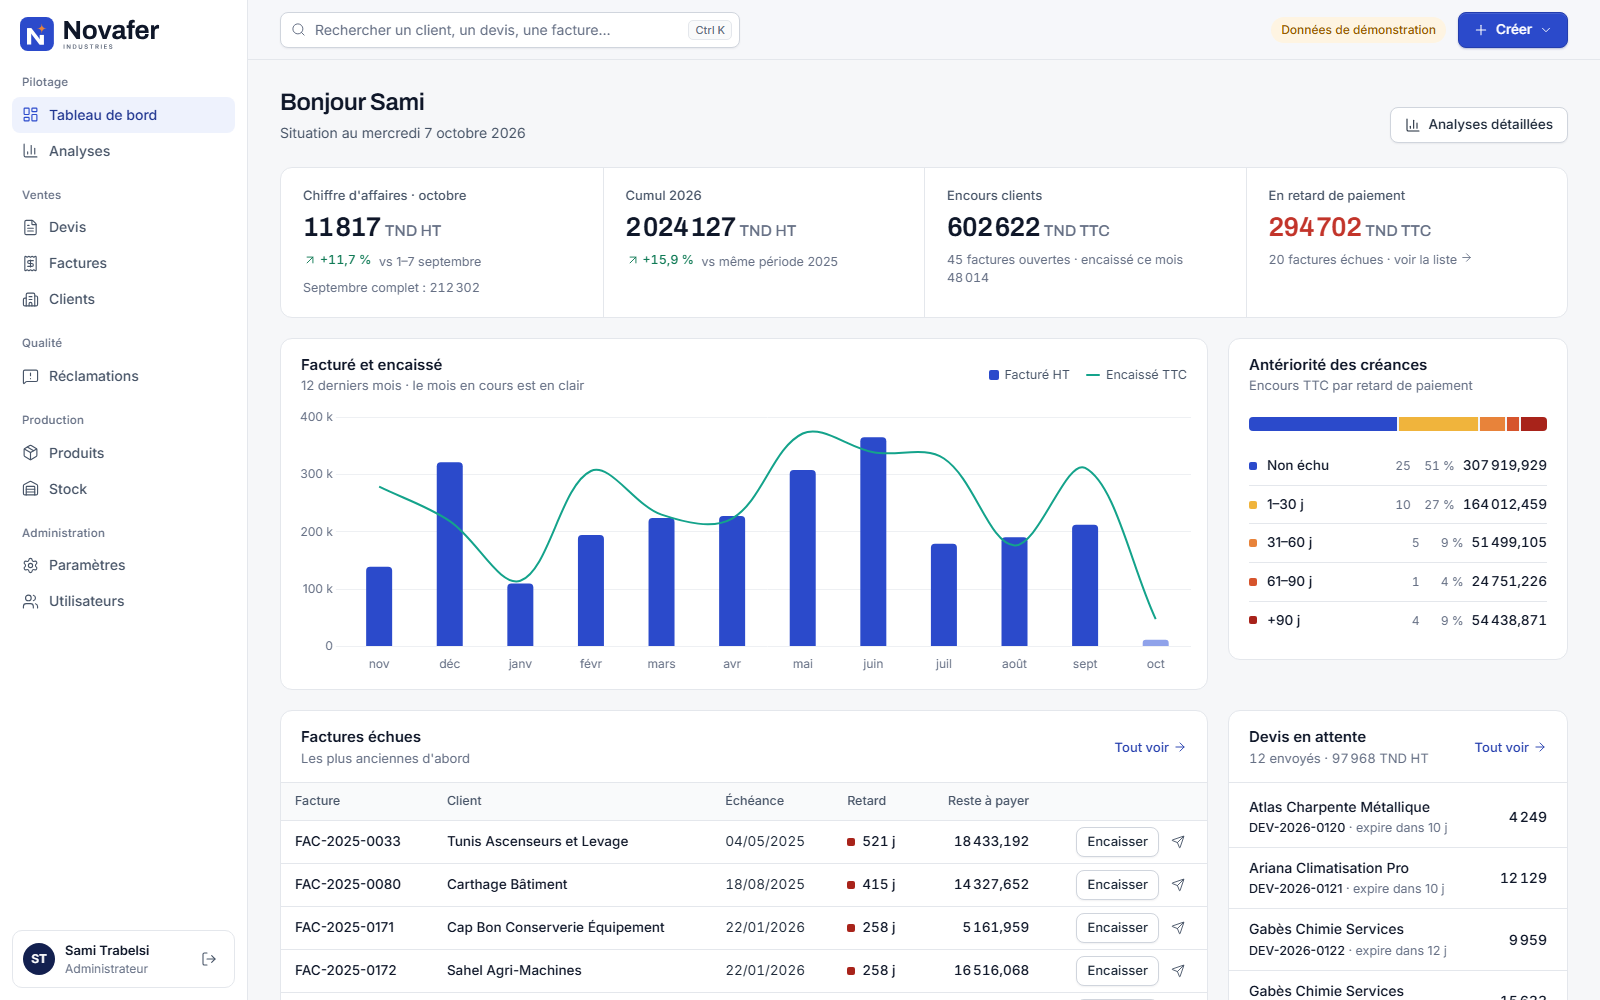
Task: Click the Produits box icon
Action: 31,453
